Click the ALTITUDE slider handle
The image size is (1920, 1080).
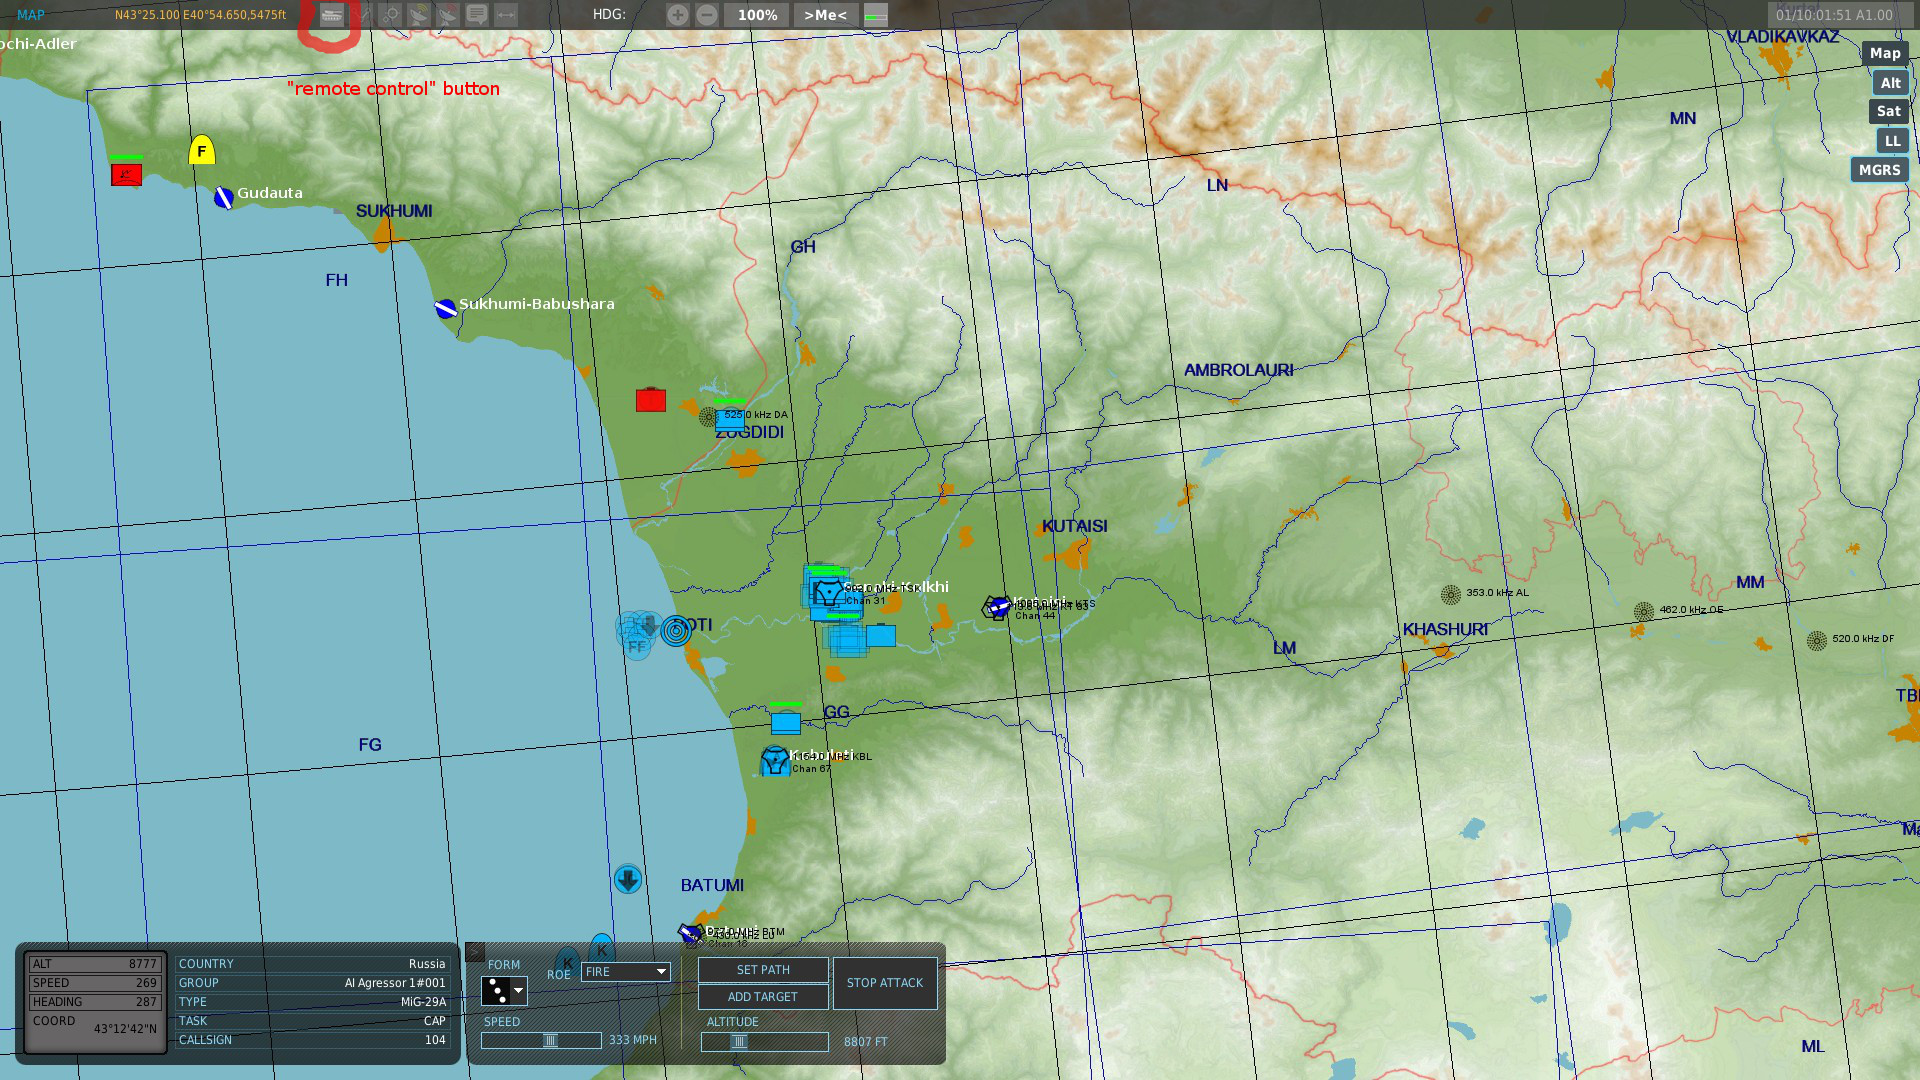(739, 1042)
